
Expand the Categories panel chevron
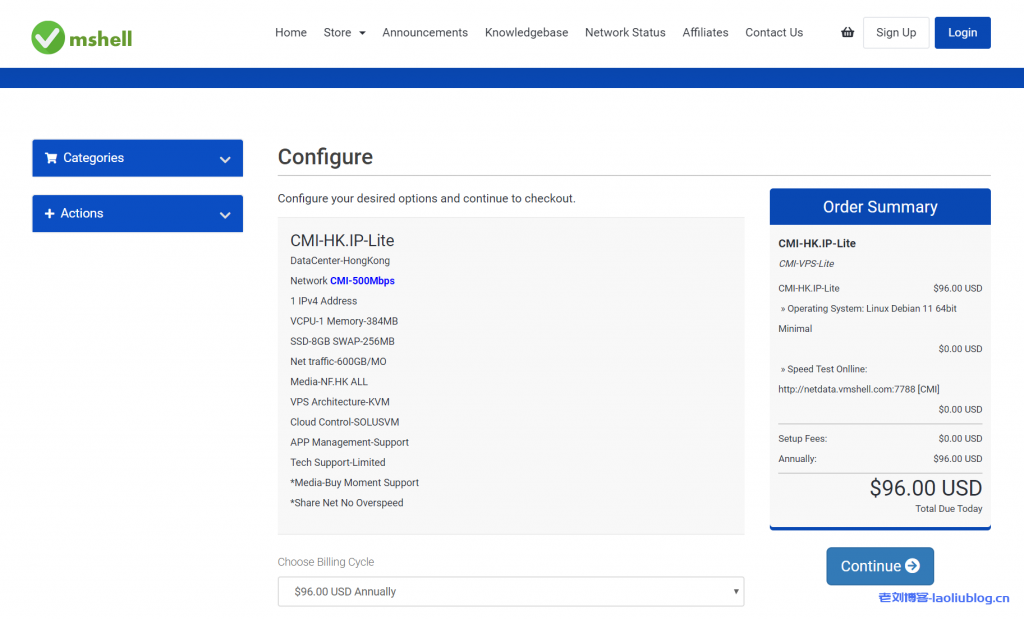pyautogui.click(x=225, y=159)
